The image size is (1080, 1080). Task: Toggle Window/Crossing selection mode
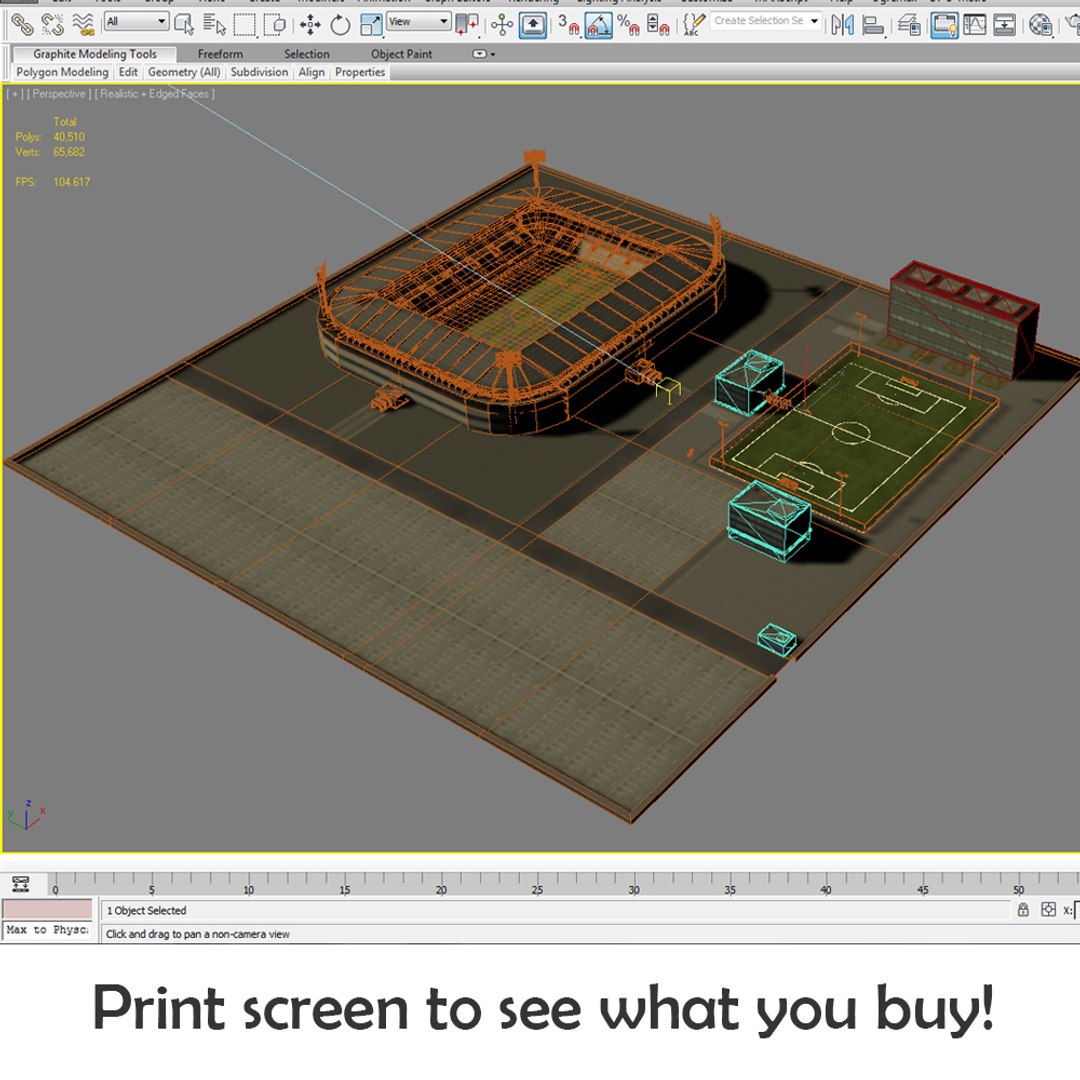(x=275, y=25)
